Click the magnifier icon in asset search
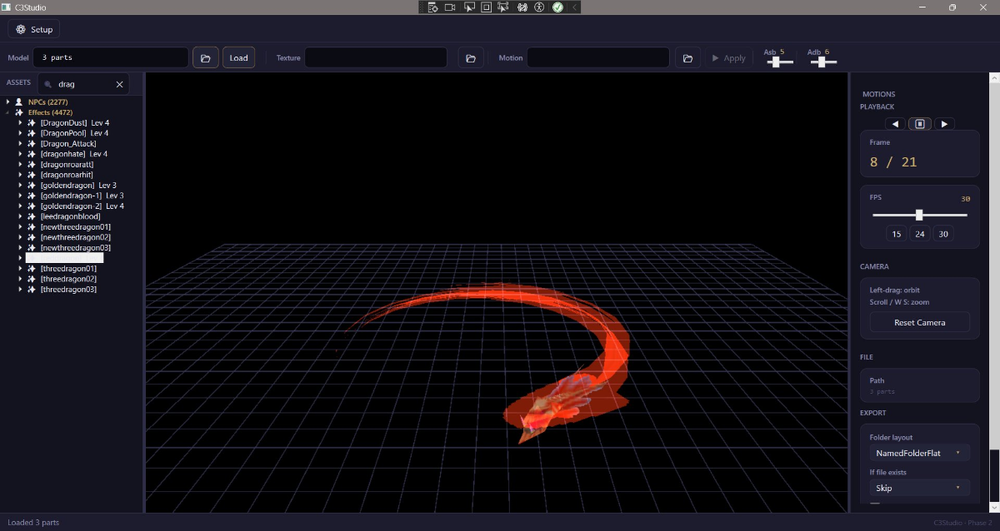The width and height of the screenshot is (1000, 531). pyautogui.click(x=48, y=84)
